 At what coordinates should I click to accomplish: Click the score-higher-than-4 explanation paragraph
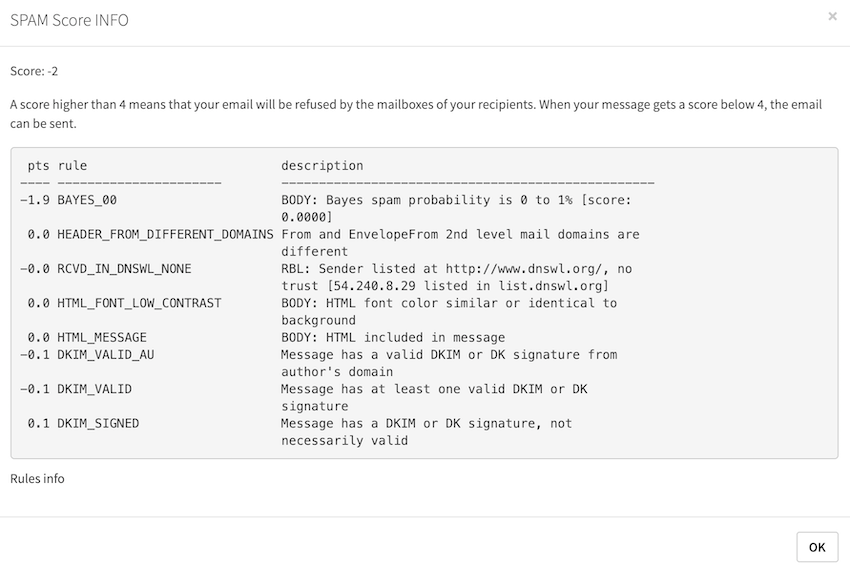(416, 114)
